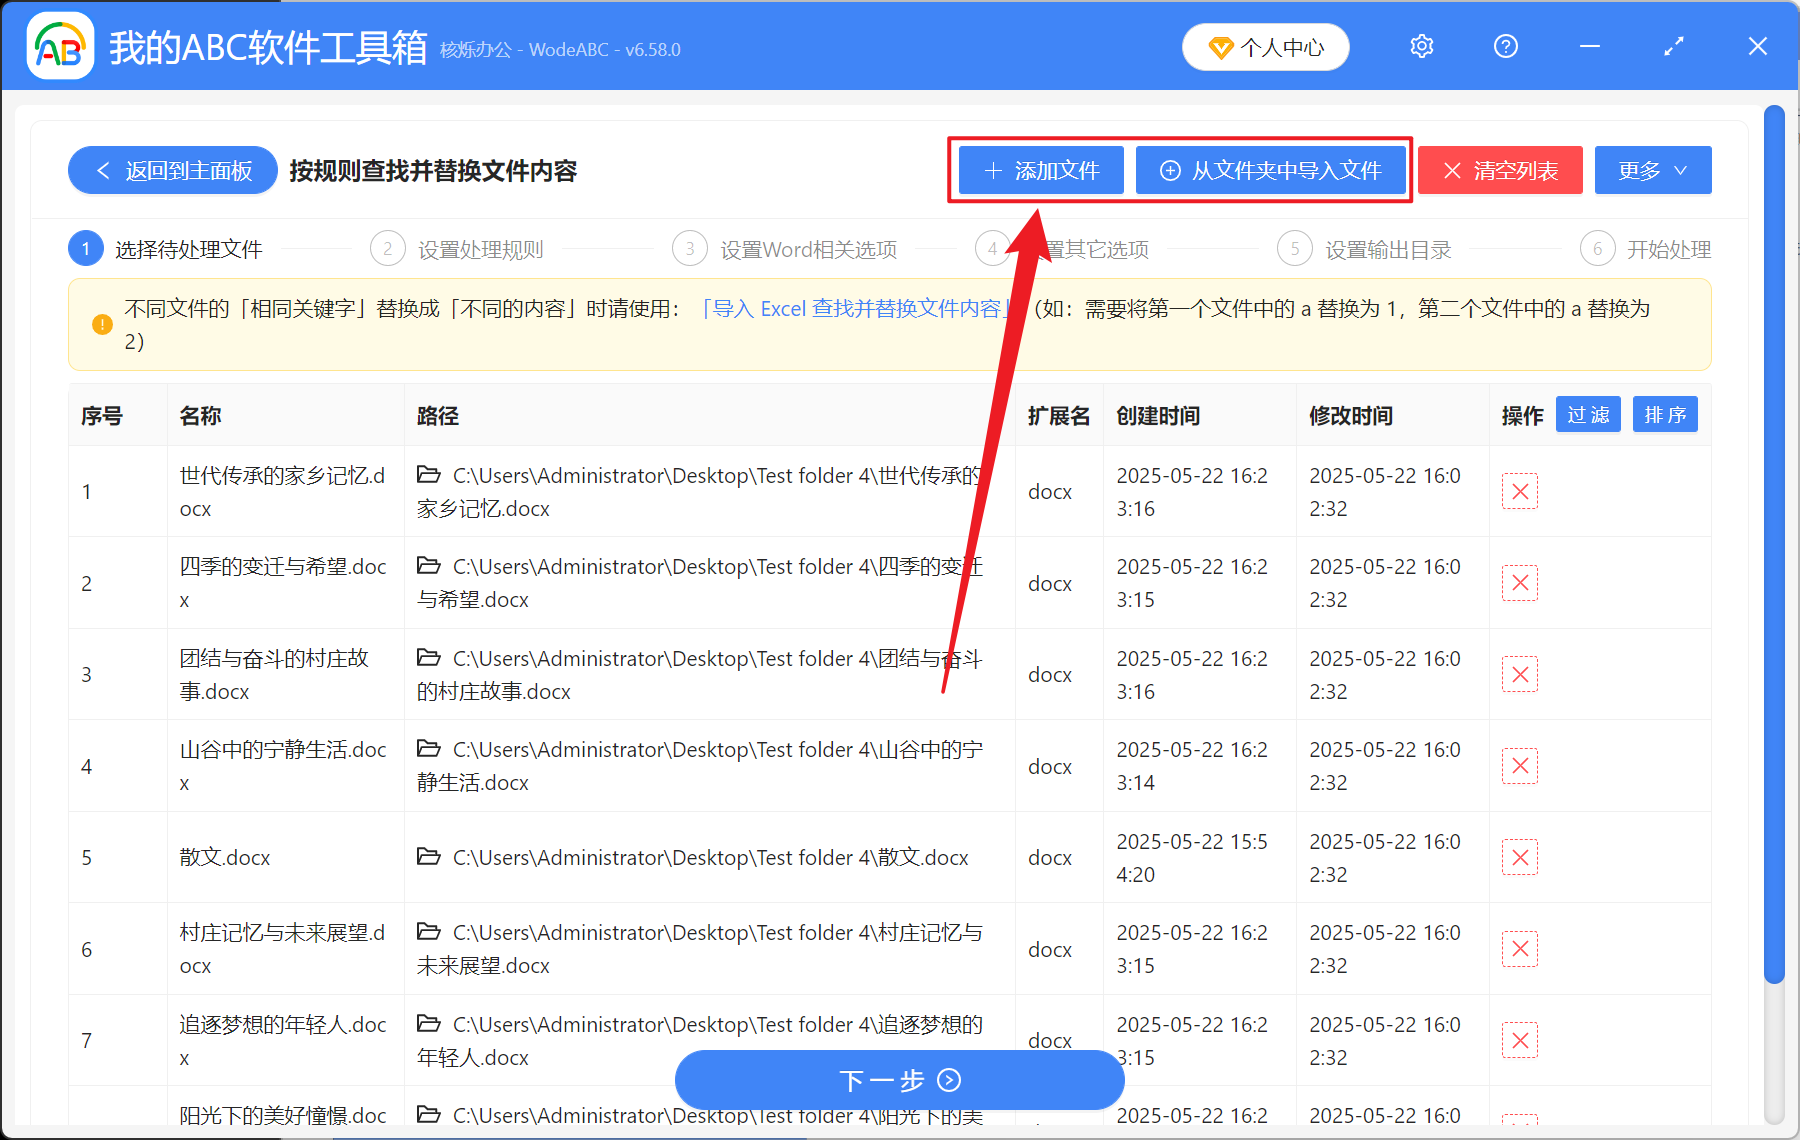The width and height of the screenshot is (1800, 1140).
Task: Open folder icon for 四季的变迁与希望.docx path
Action: 429,565
